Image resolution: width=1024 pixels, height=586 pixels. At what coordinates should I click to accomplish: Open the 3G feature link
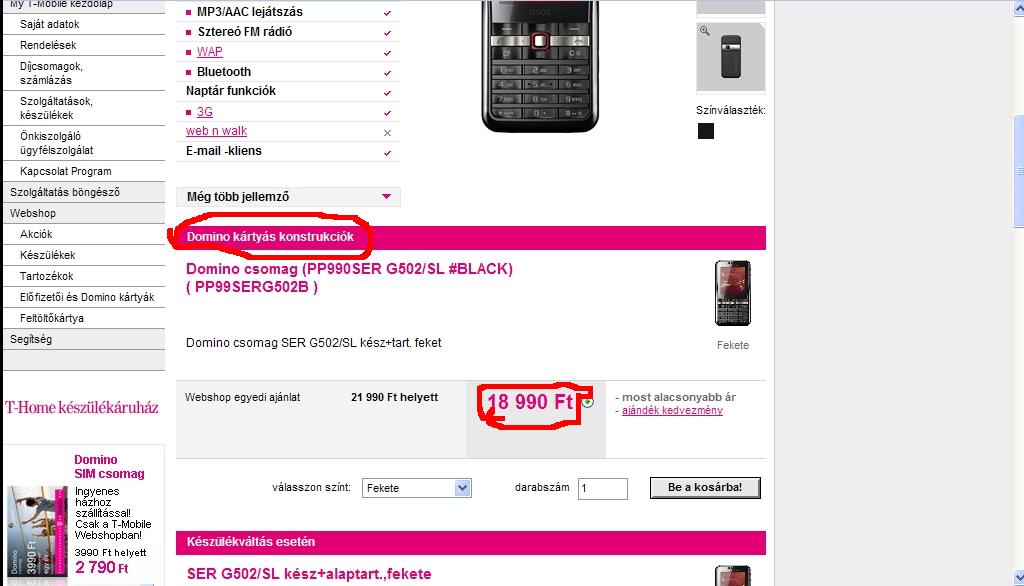click(x=205, y=112)
